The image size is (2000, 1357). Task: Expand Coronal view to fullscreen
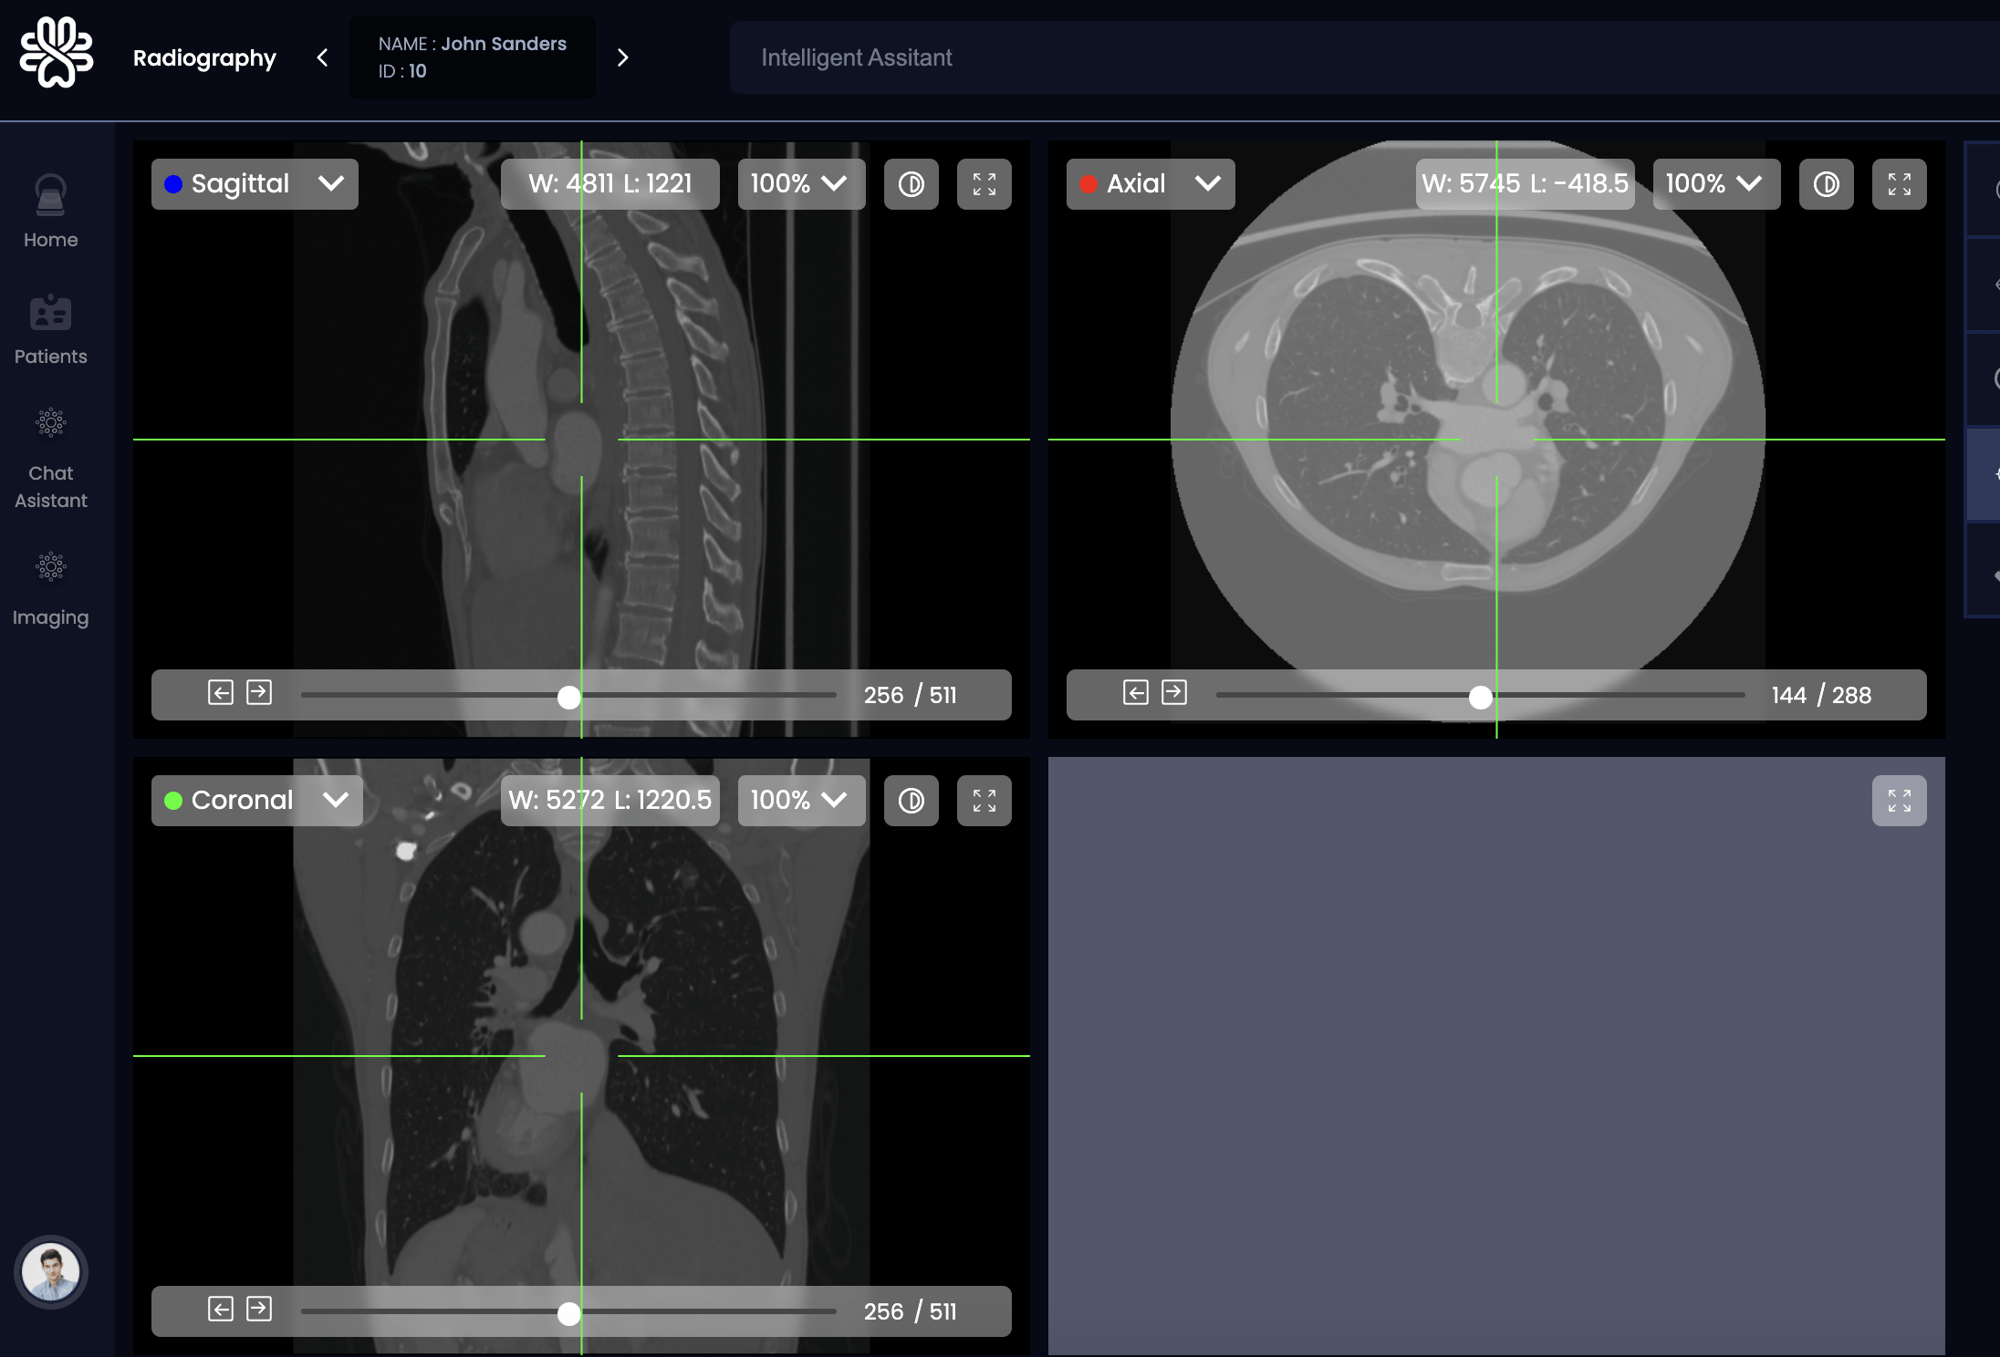pyautogui.click(x=984, y=800)
